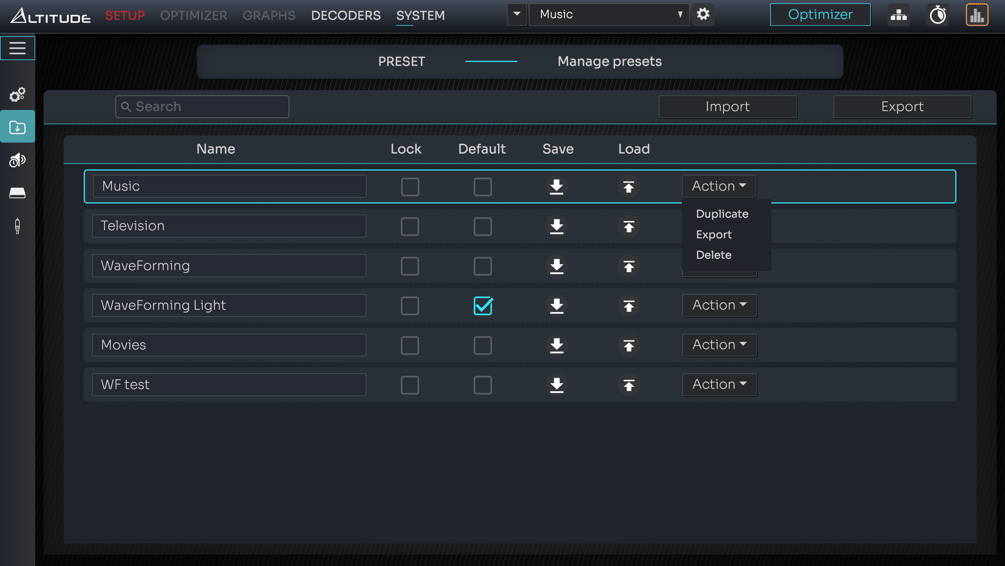
Task: Lock the Television preset
Action: (410, 226)
